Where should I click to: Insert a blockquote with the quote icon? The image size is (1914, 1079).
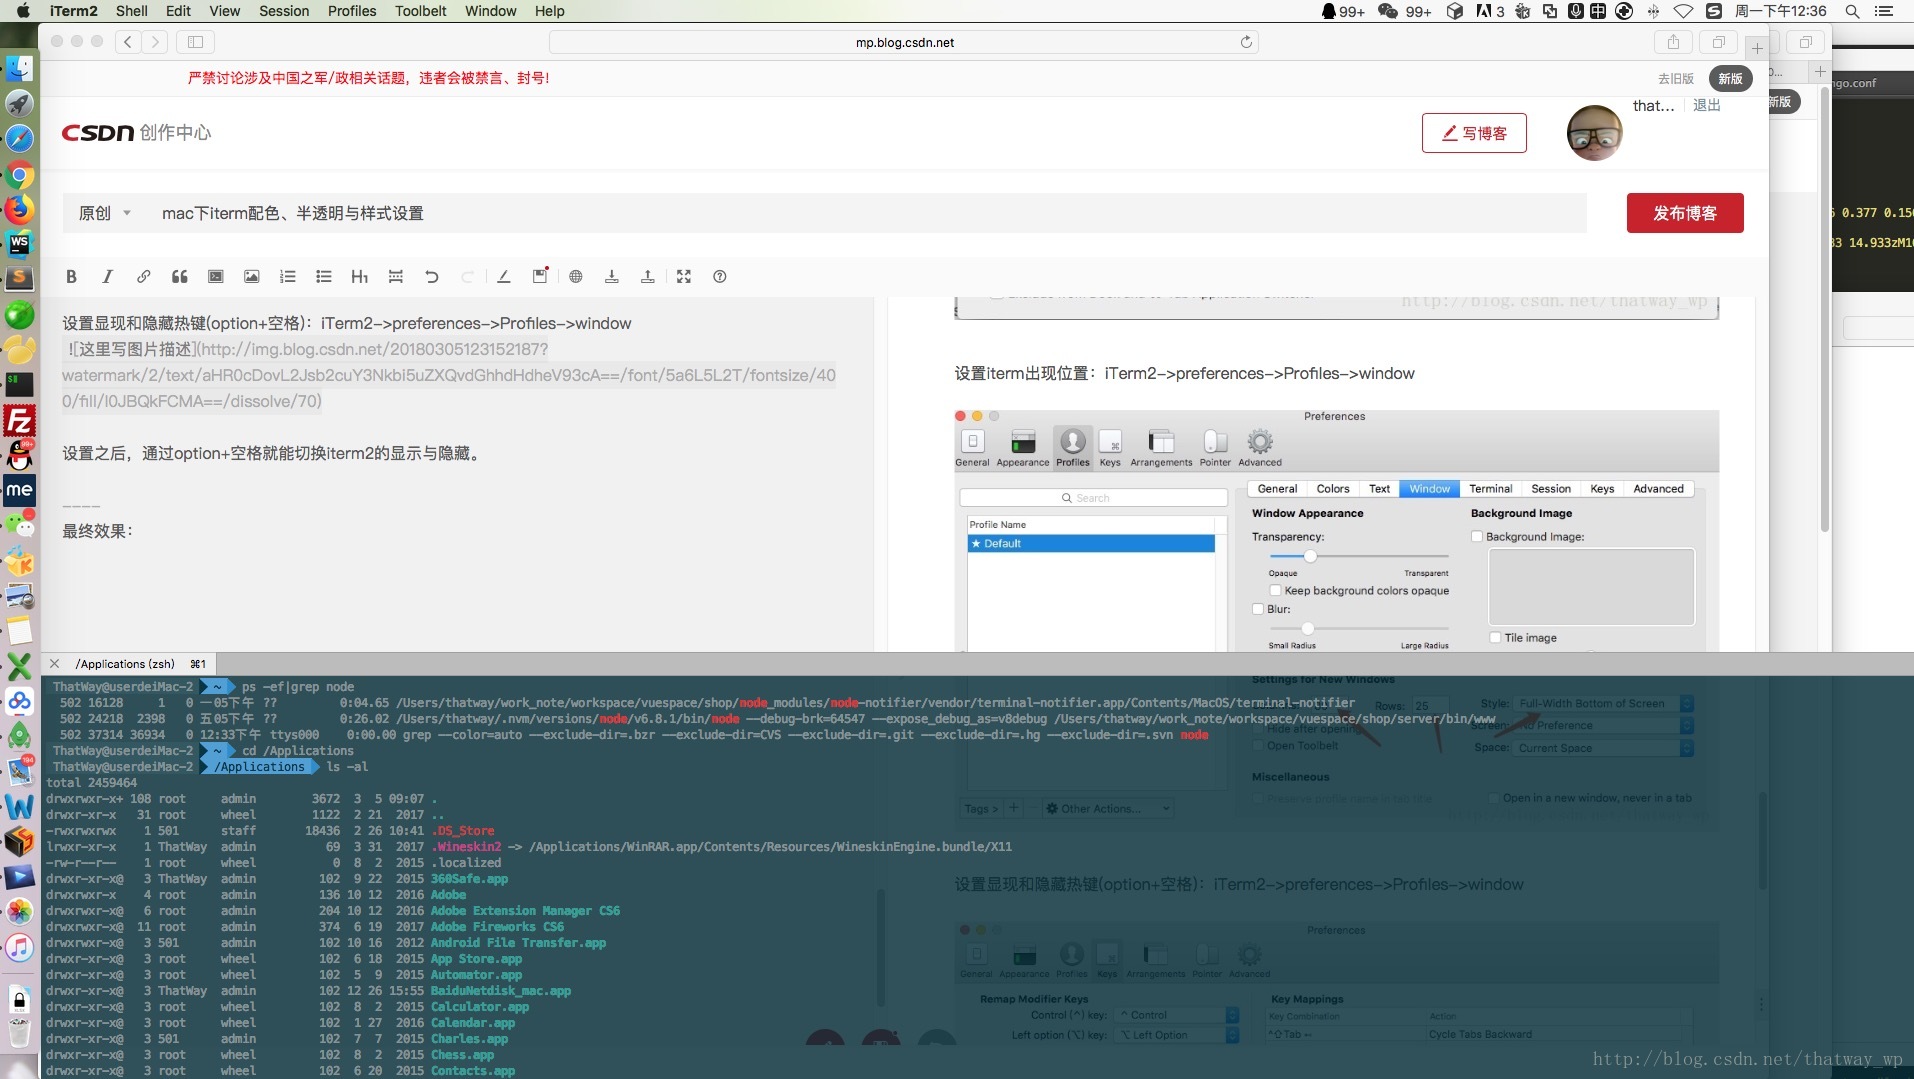pos(179,277)
